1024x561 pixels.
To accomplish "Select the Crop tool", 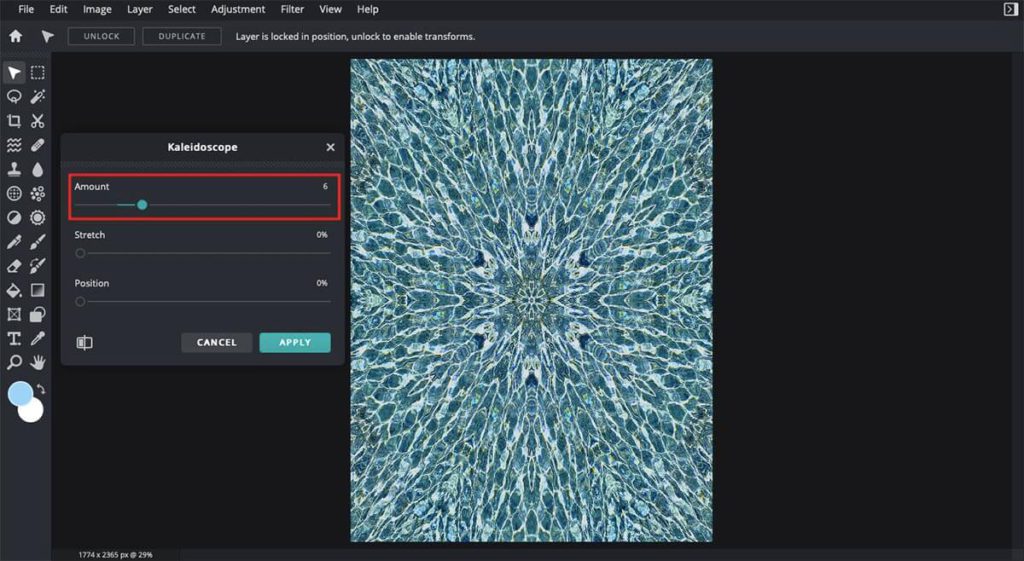I will point(14,121).
